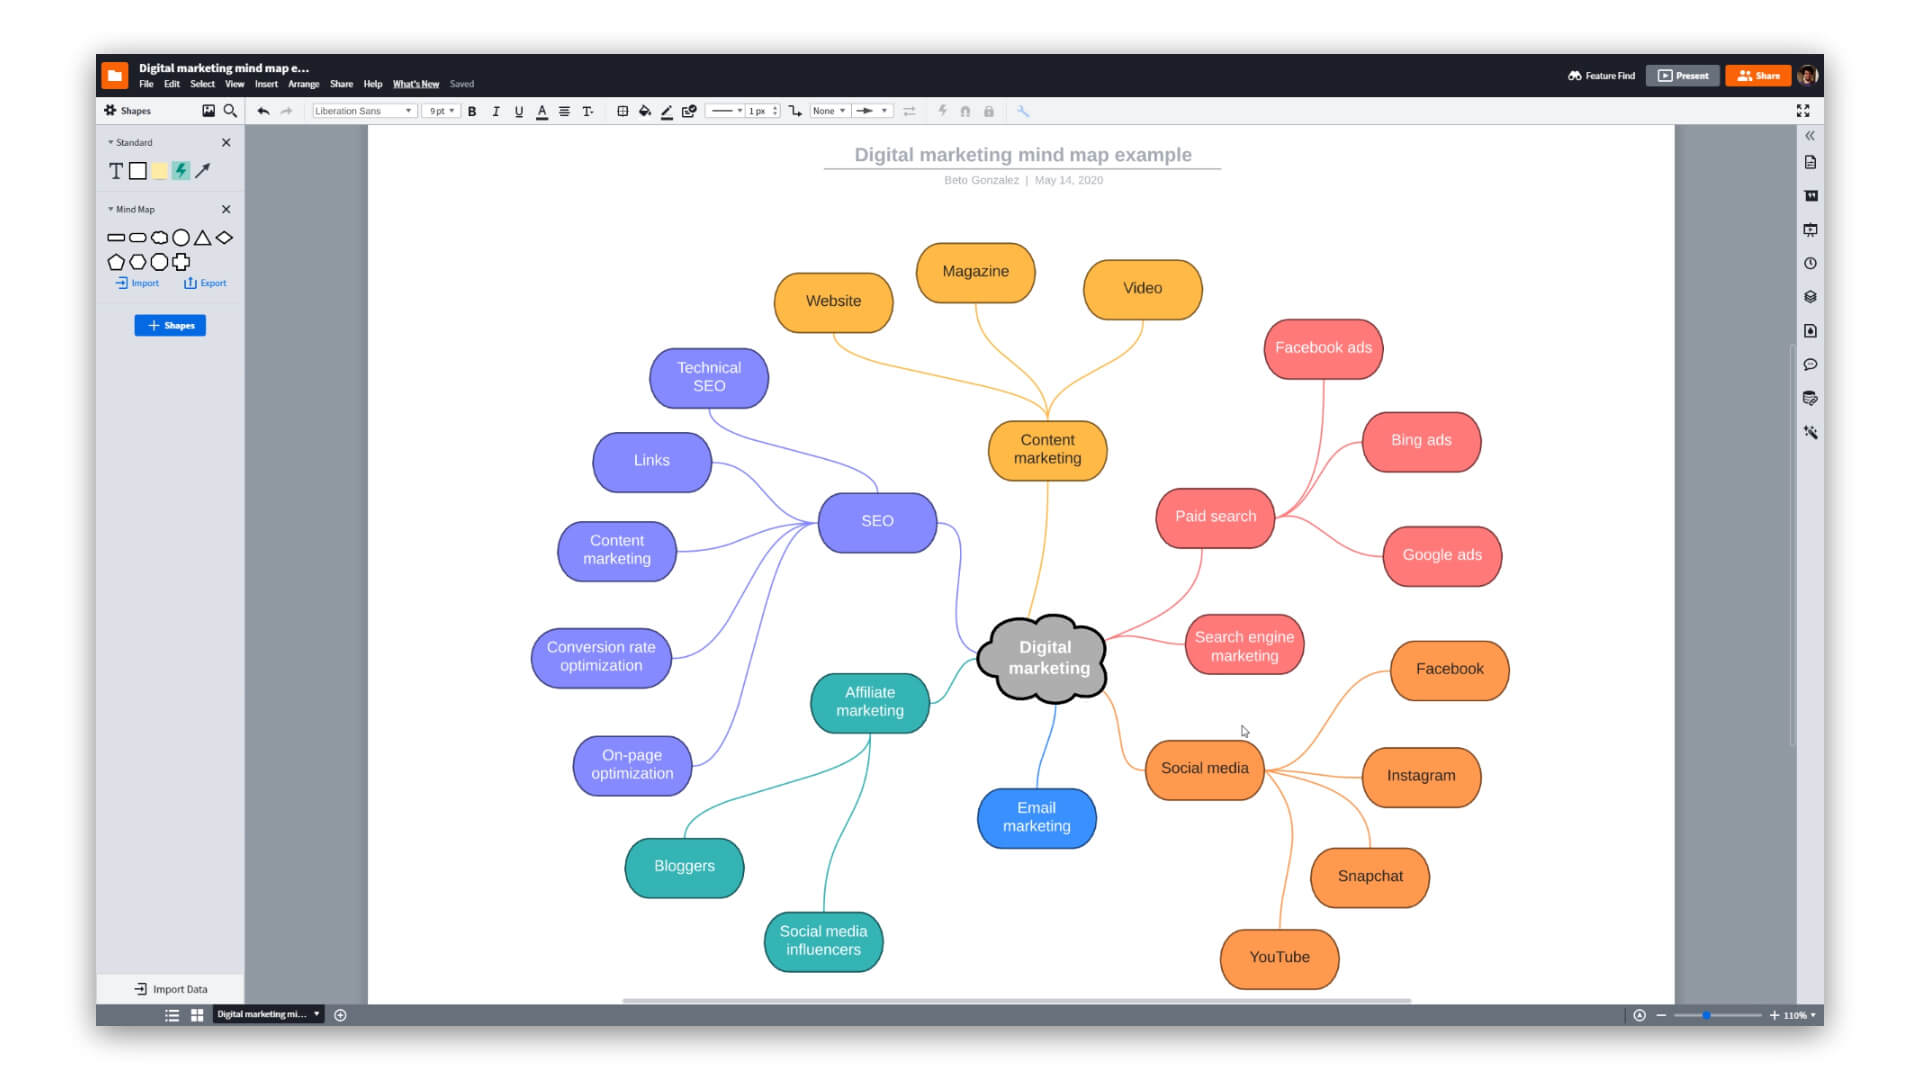Expand the Mind Map shapes section
Viewport: 1920px width, 1080px height.
point(111,208)
